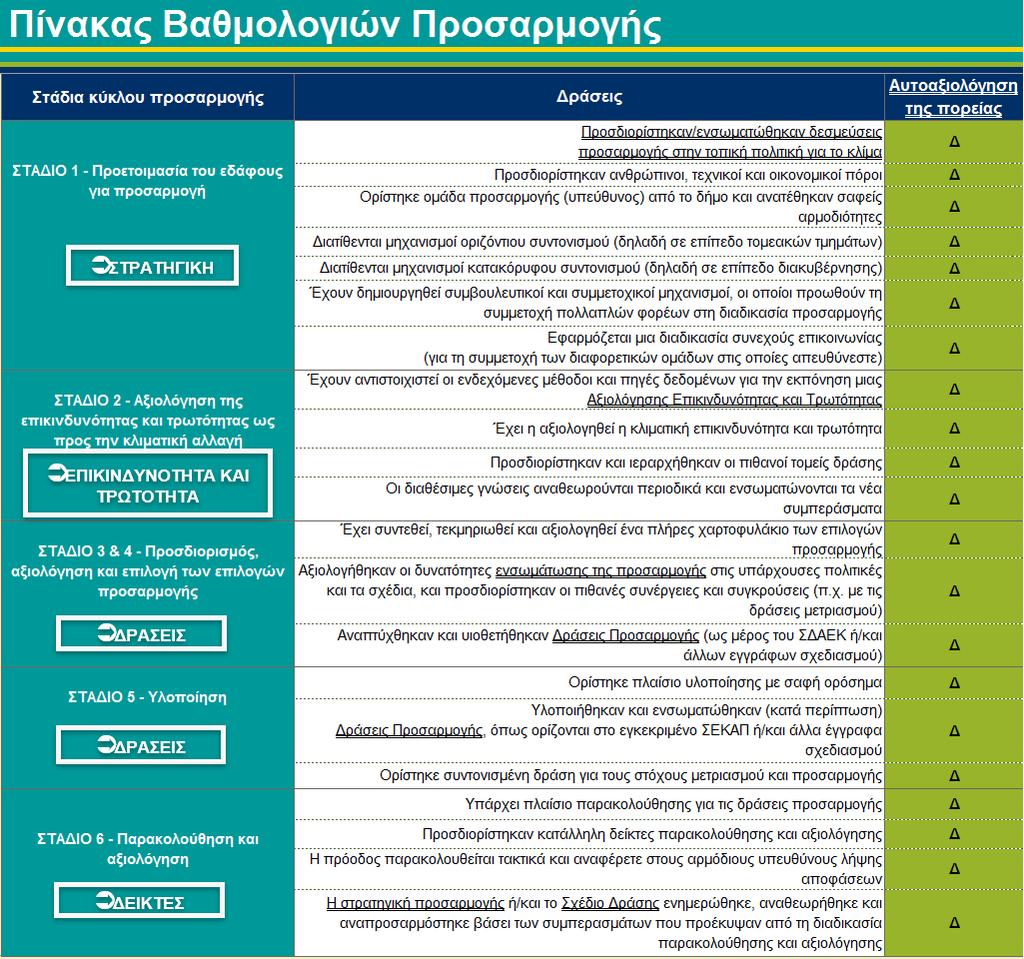Select the Δ rating for Ορίστηκε ομάδα προσαρμογής row

click(954, 206)
